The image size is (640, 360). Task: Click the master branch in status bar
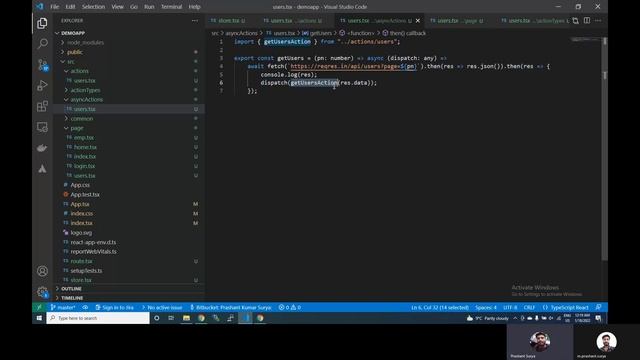63,307
